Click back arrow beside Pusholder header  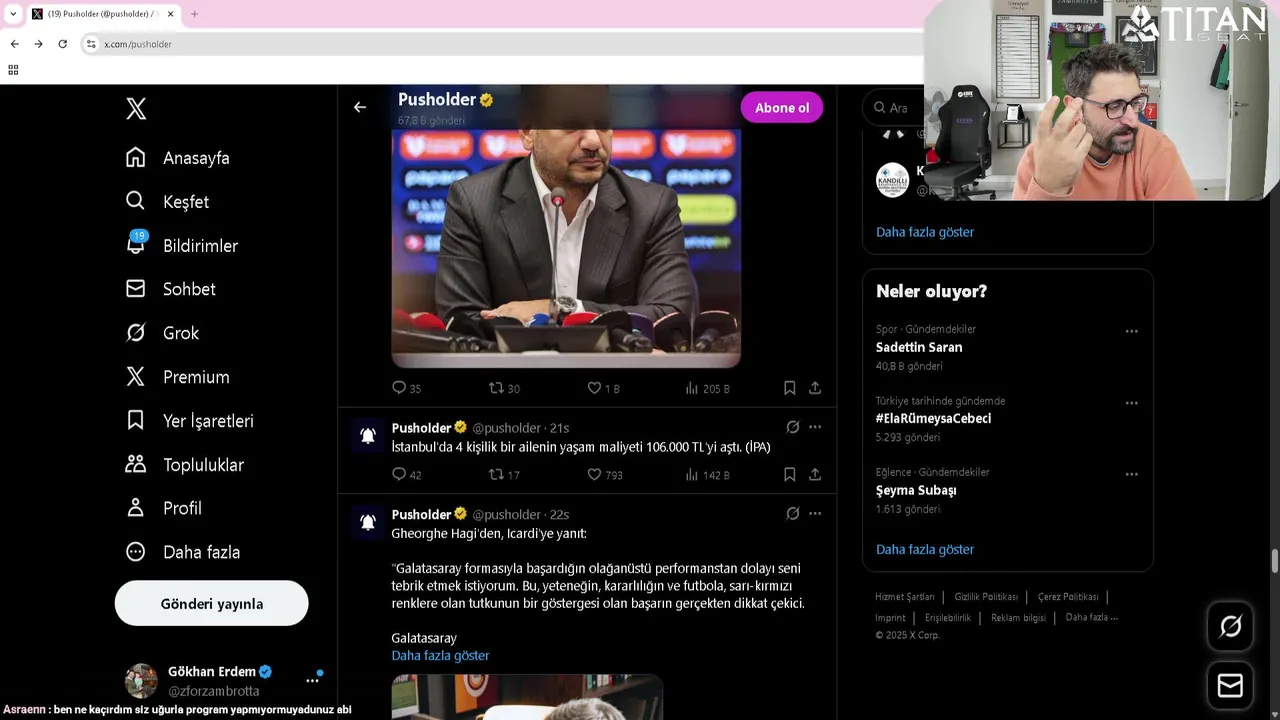360,107
